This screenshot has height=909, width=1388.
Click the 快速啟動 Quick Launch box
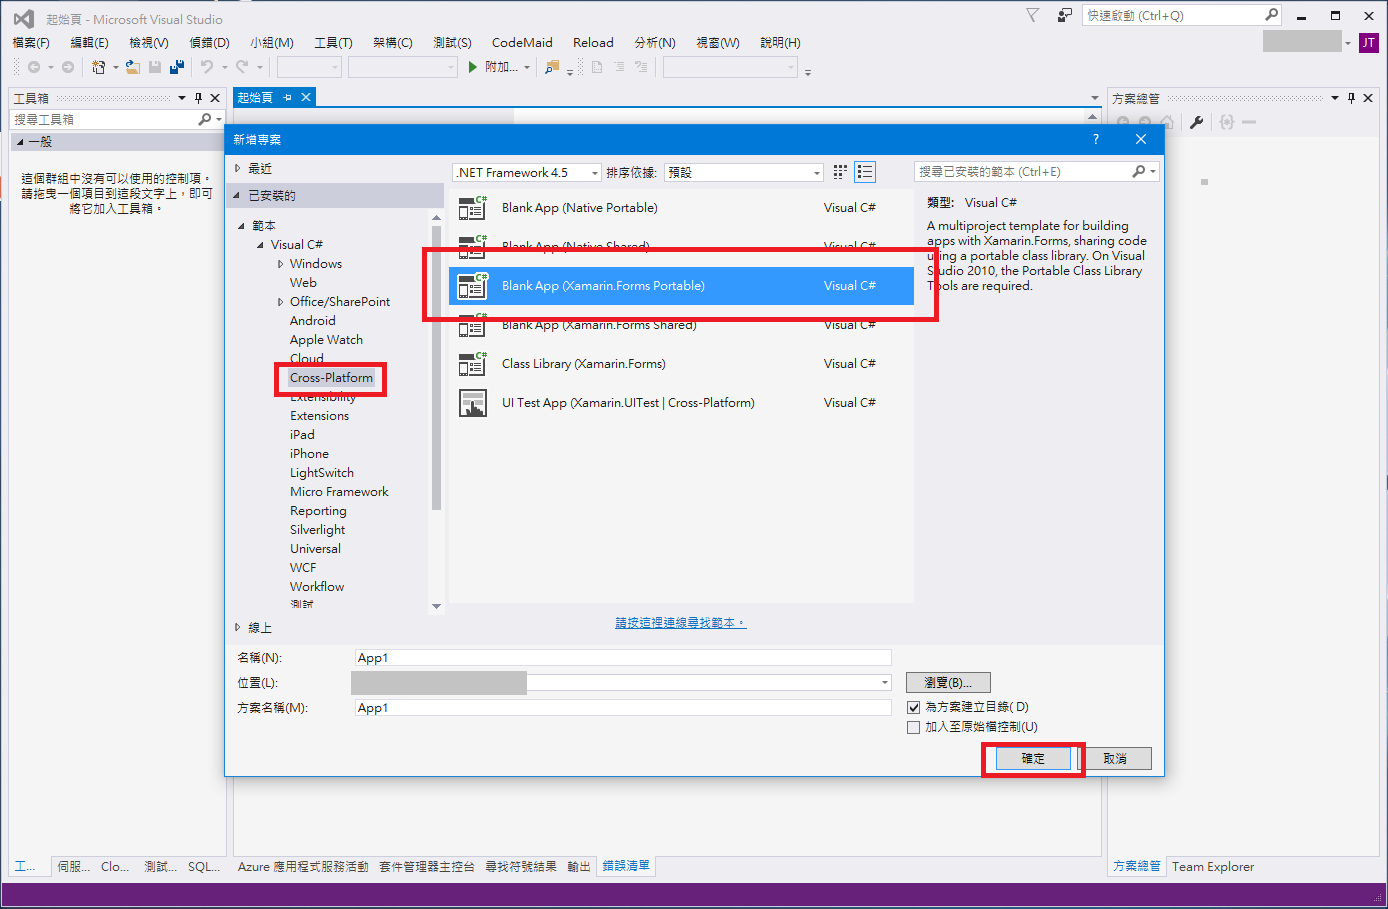click(x=1181, y=15)
